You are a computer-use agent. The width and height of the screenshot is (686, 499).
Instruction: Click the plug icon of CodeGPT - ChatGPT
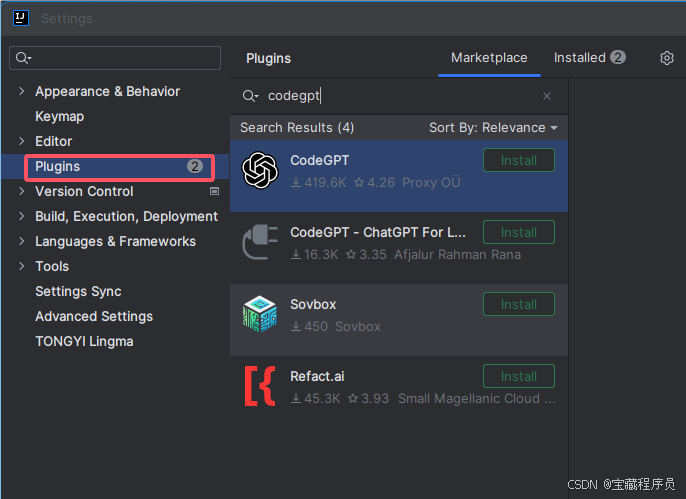260,242
